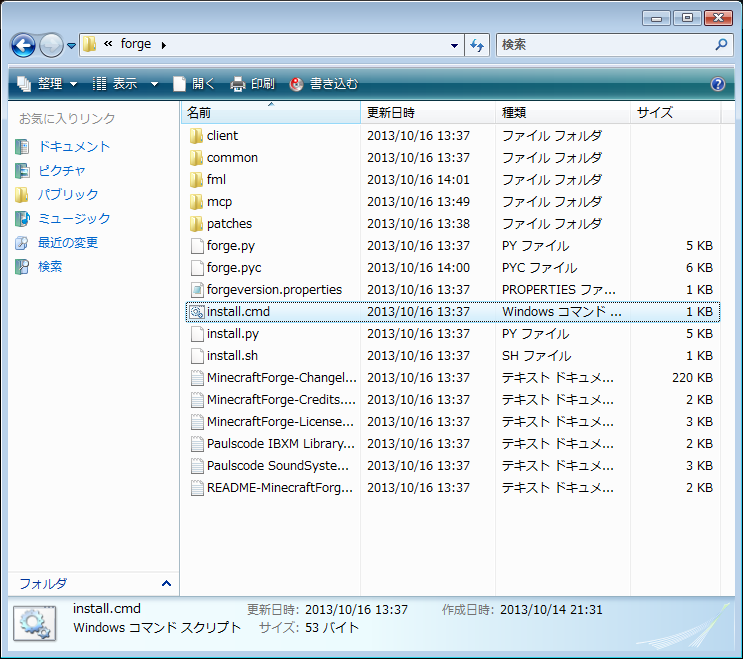Click the 書き込む burn button
This screenshot has height=659, width=743.
[324, 84]
